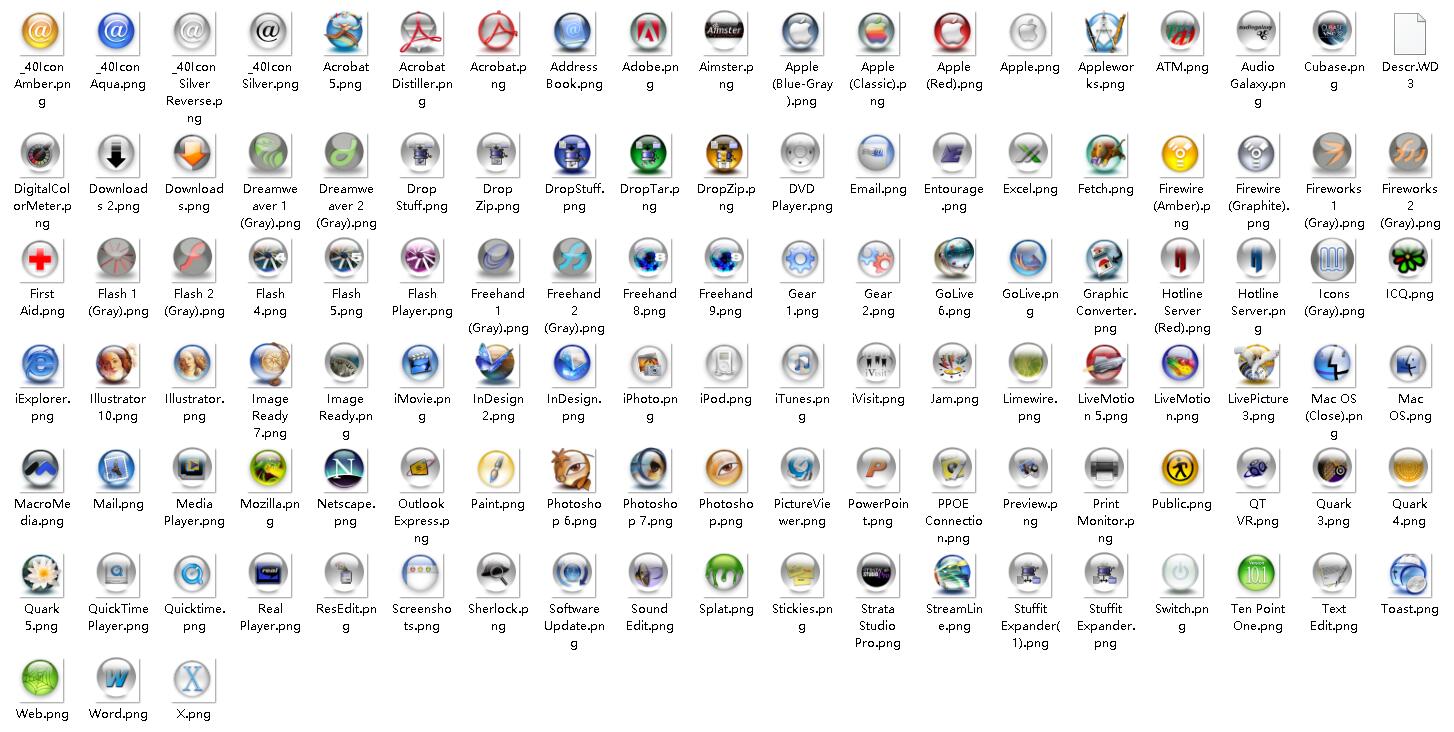Click the Freehand 8.png icon
Screen dimensions: 1454x732
tap(649, 259)
